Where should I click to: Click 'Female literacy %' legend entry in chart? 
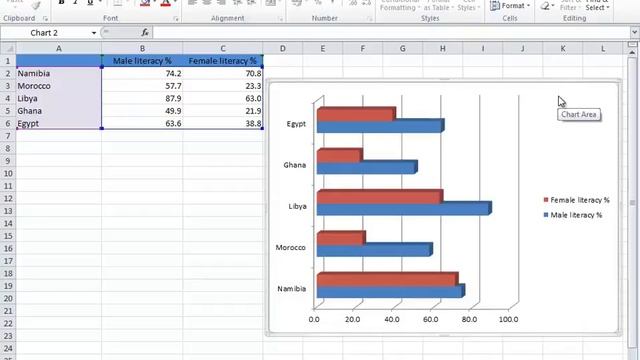(577, 200)
